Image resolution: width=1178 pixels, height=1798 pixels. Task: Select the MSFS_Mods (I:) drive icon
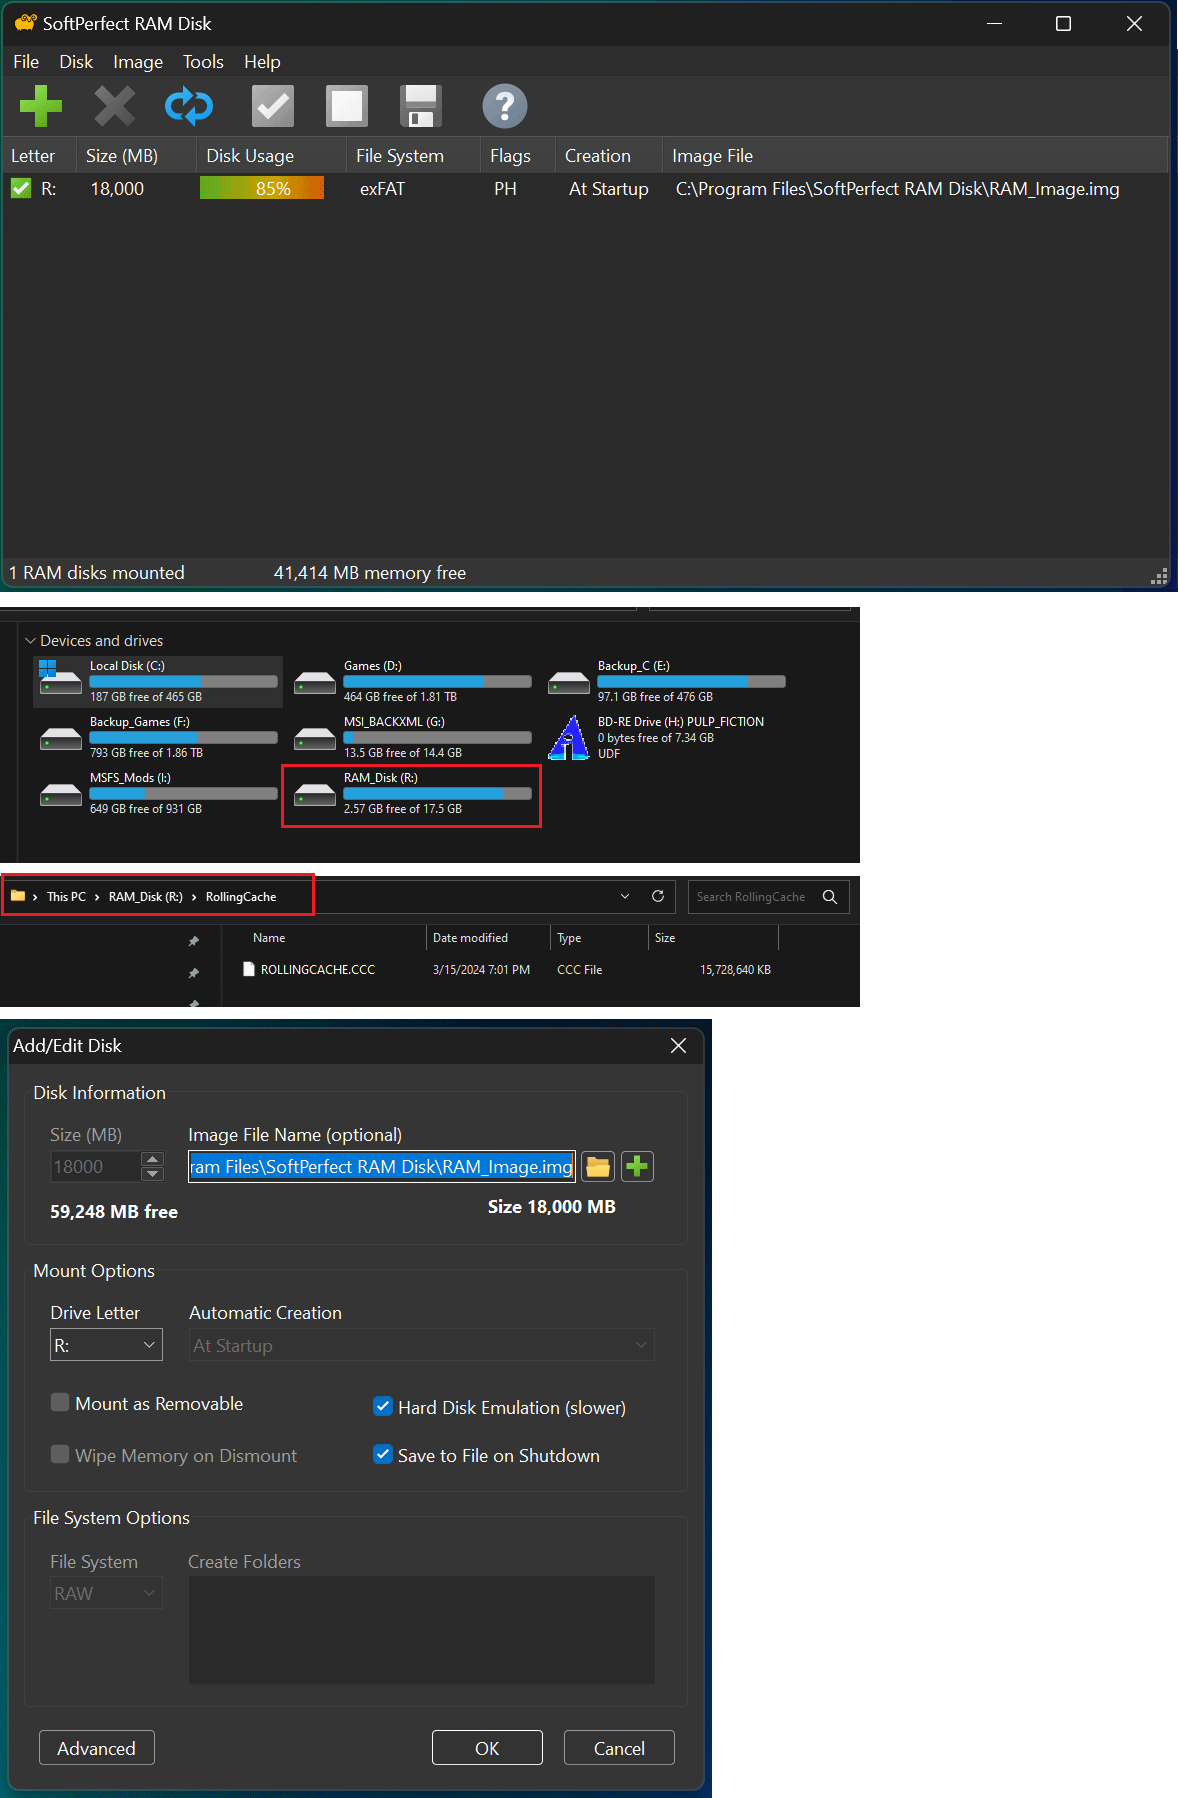click(x=61, y=795)
